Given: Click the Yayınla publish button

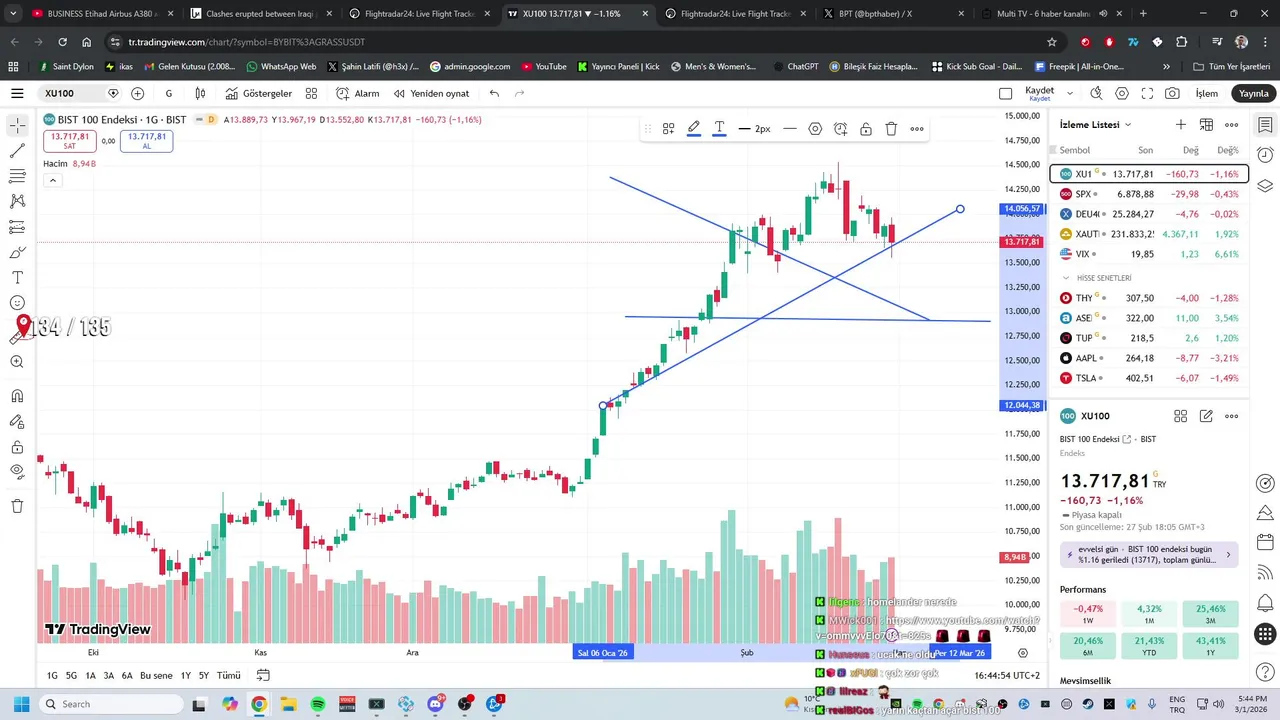Looking at the screenshot, I should coord(1253,93).
